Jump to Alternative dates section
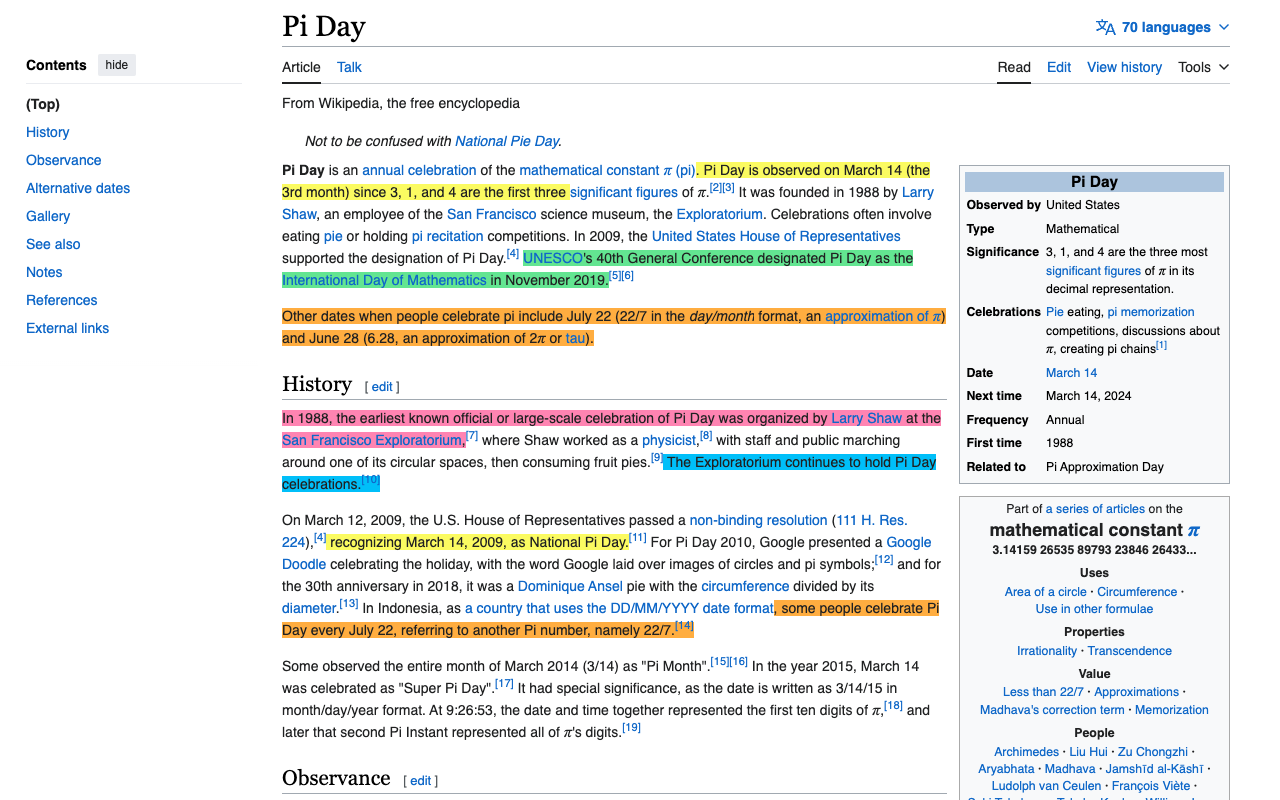1280x800 pixels. (x=78, y=188)
